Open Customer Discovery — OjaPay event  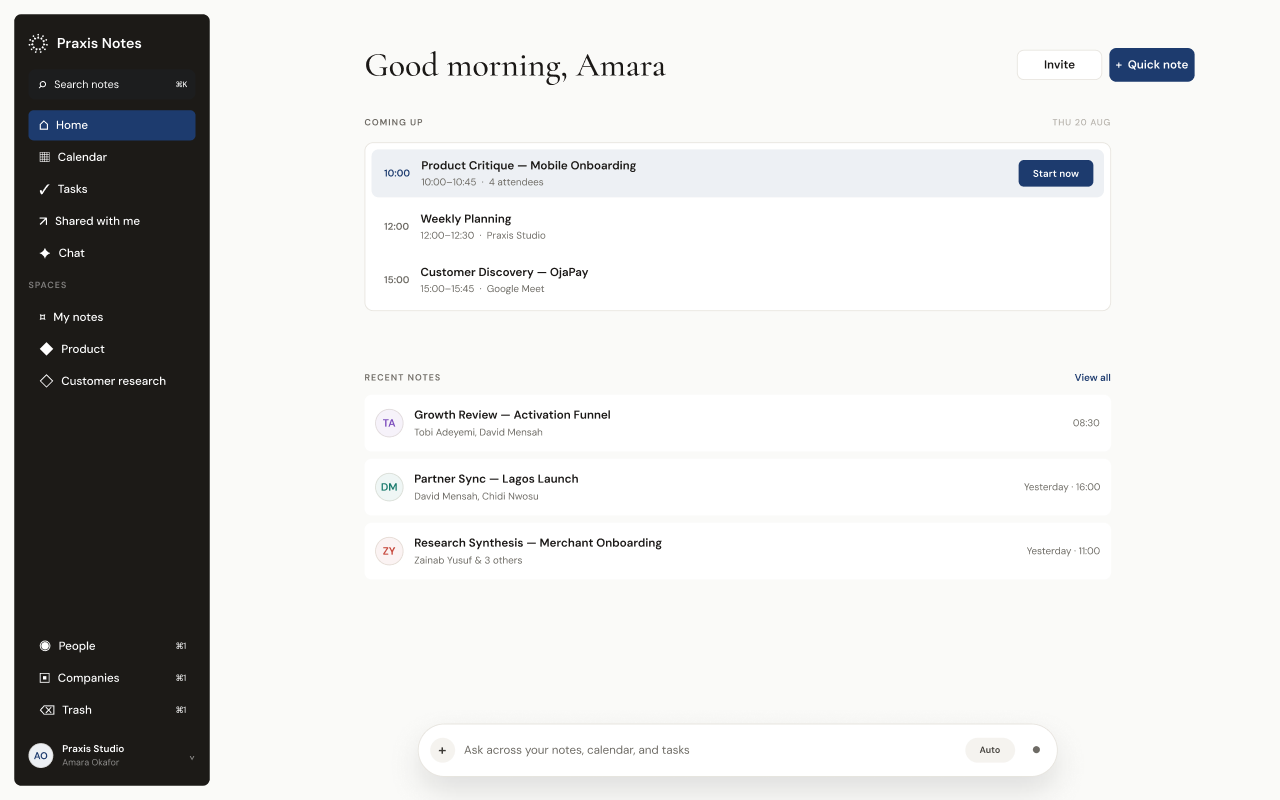pos(738,280)
